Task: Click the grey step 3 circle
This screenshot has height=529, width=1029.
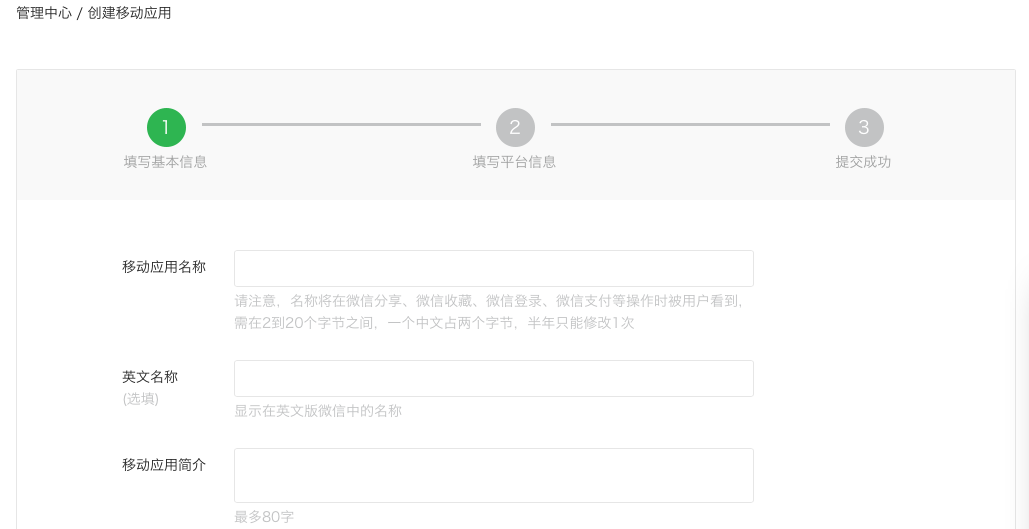Action: point(864,127)
